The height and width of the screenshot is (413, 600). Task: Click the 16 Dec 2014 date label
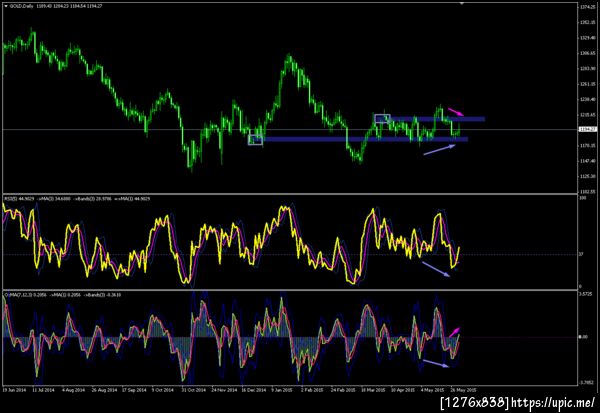coord(254,390)
